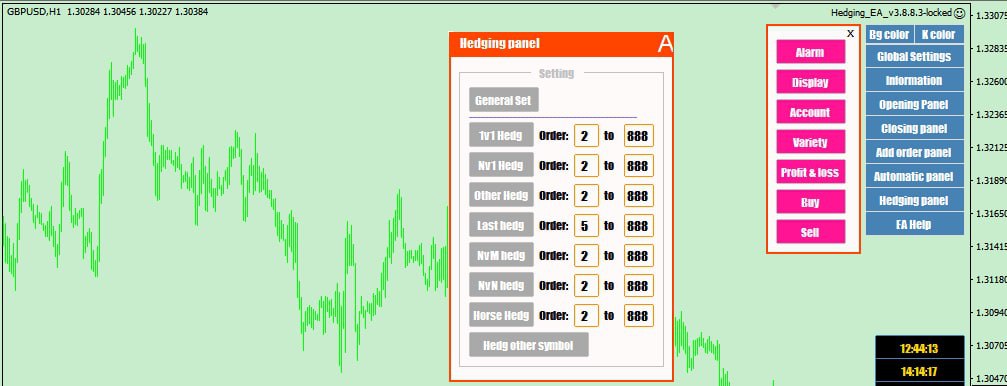
Task: Choose the NvN hedg button
Action: pos(501,285)
